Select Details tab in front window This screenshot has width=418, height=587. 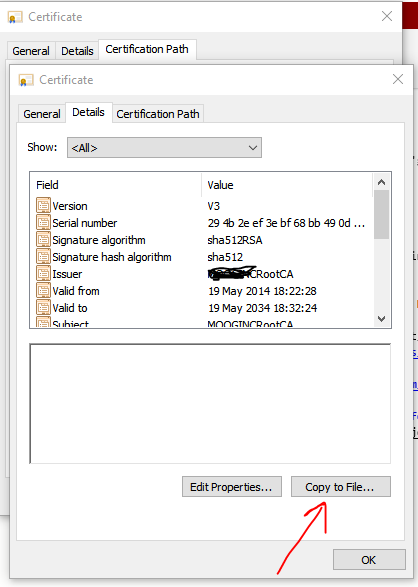pyautogui.click(x=89, y=112)
